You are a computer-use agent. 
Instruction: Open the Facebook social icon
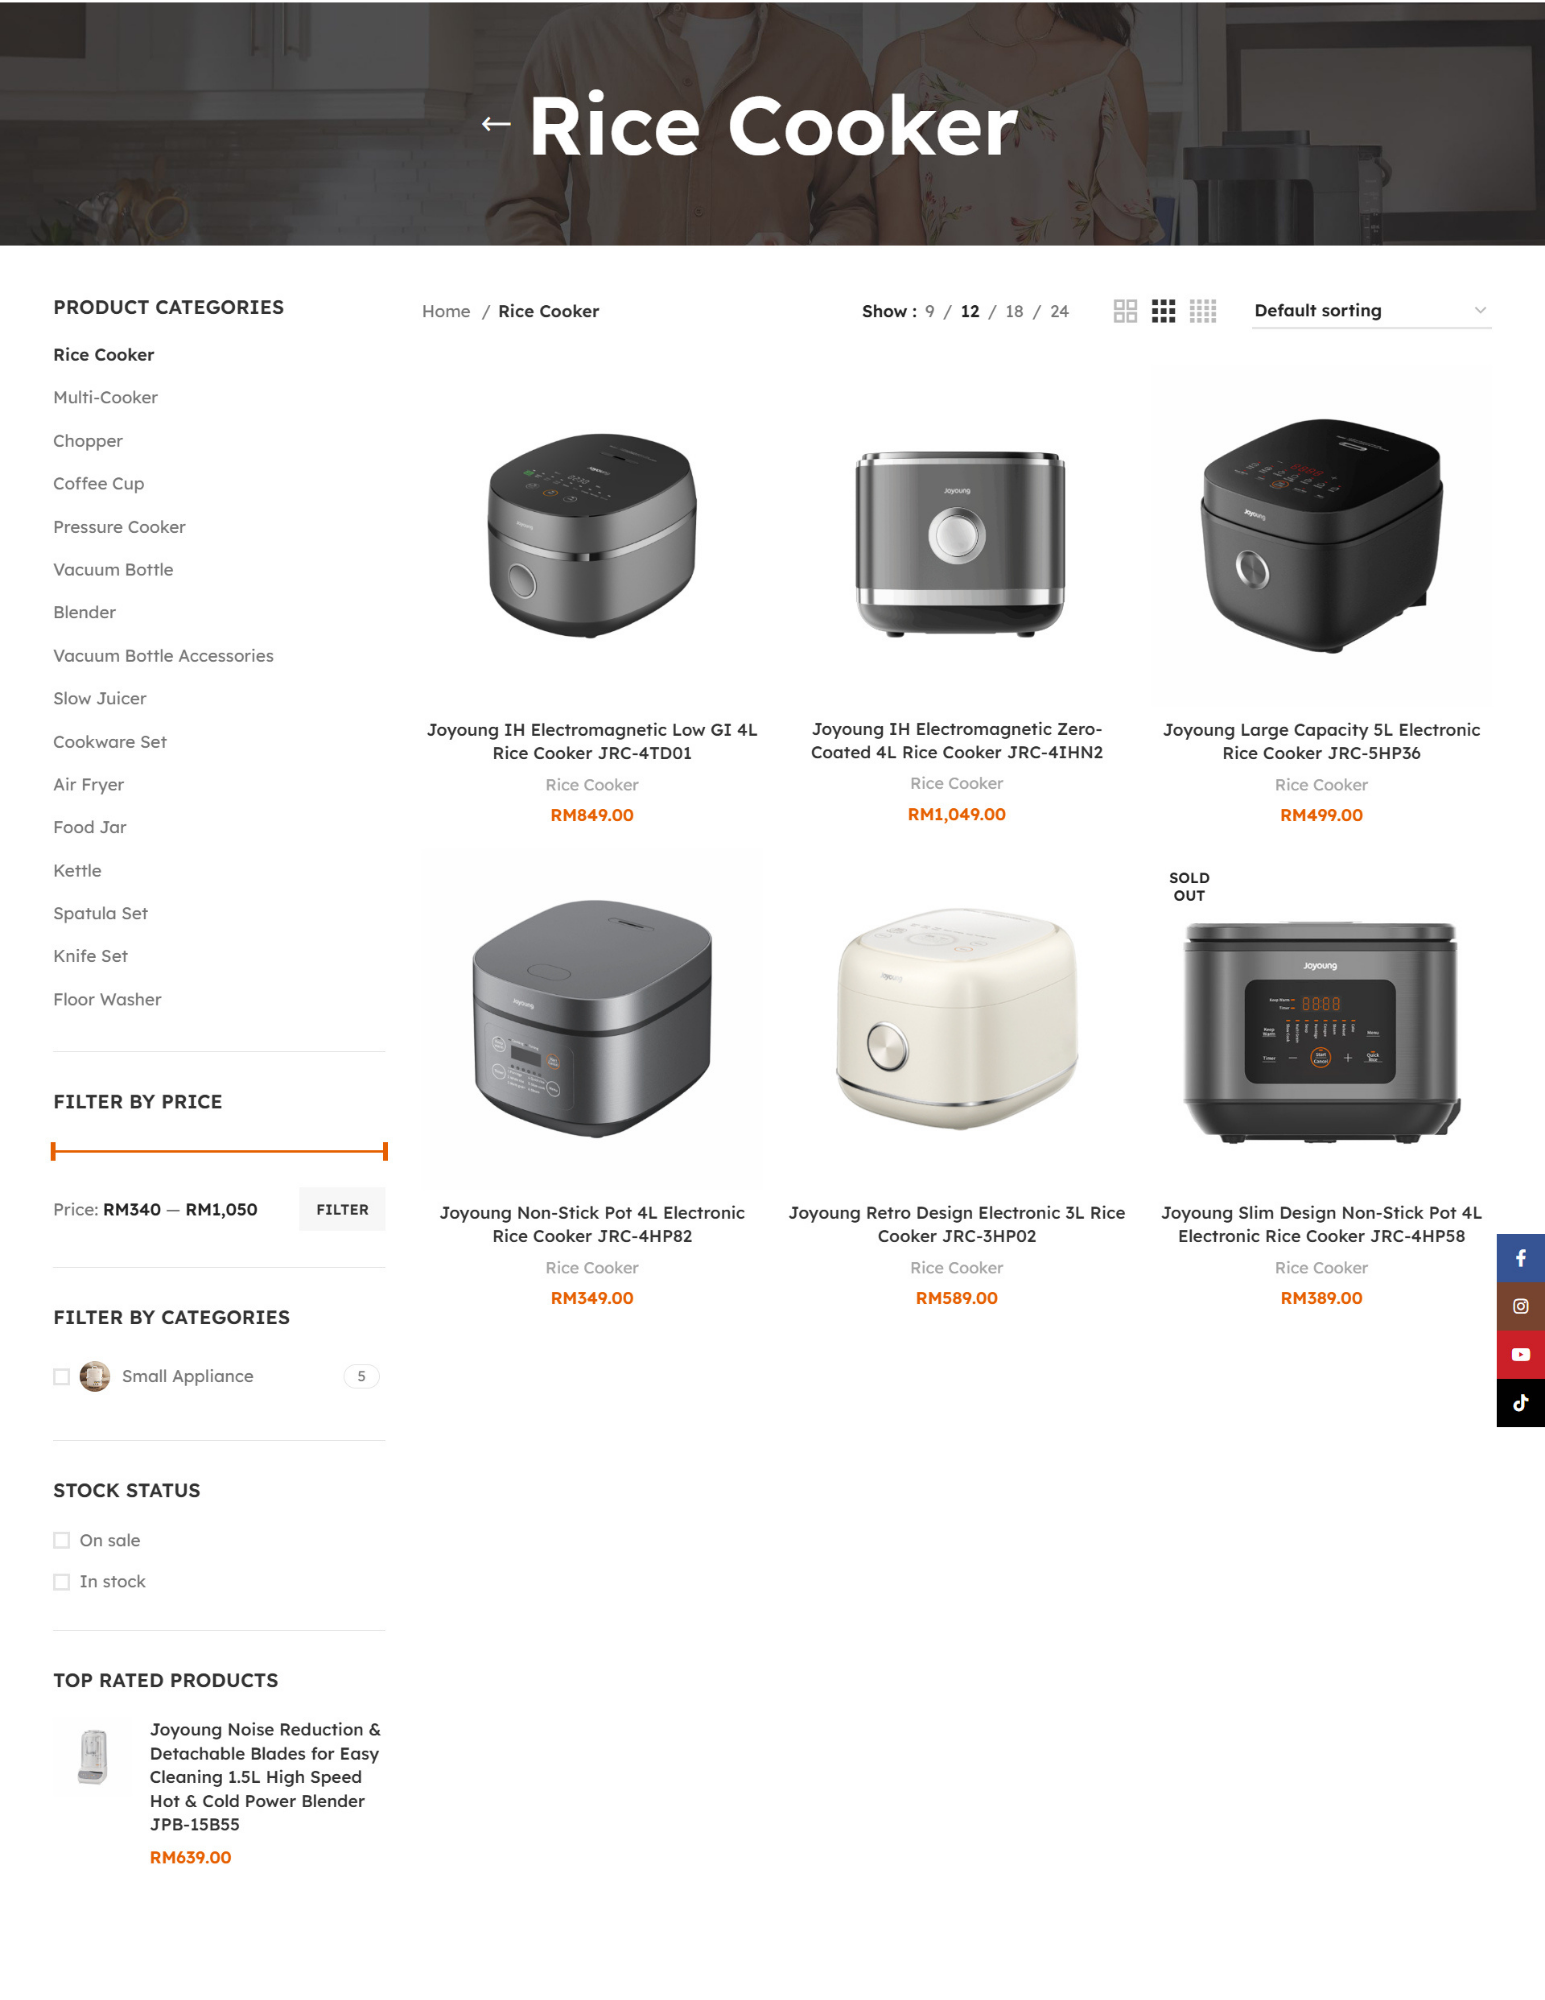tap(1520, 1258)
